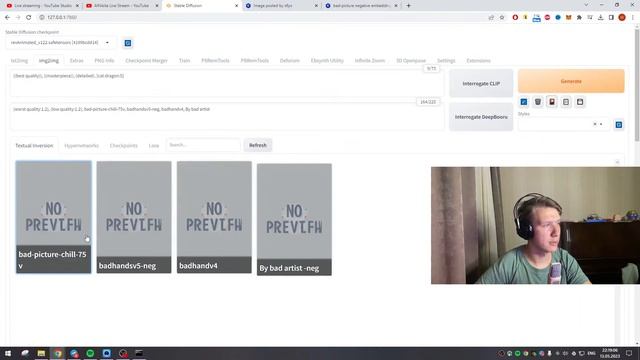Open the Settings tab
This screenshot has width=640, height=360.
pyautogui.click(x=446, y=60)
